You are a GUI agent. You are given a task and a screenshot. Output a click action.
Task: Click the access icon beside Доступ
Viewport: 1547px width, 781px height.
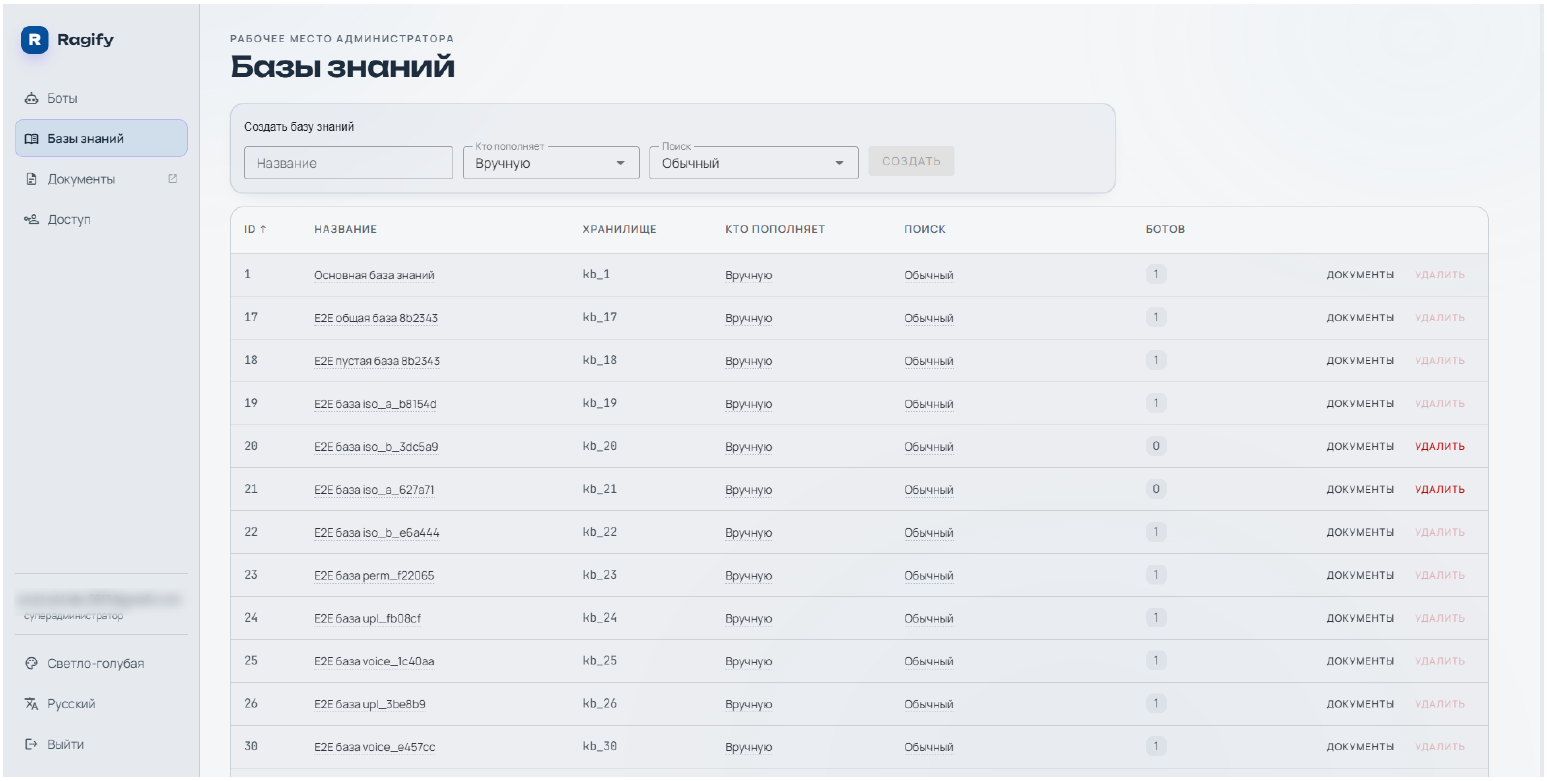point(31,219)
